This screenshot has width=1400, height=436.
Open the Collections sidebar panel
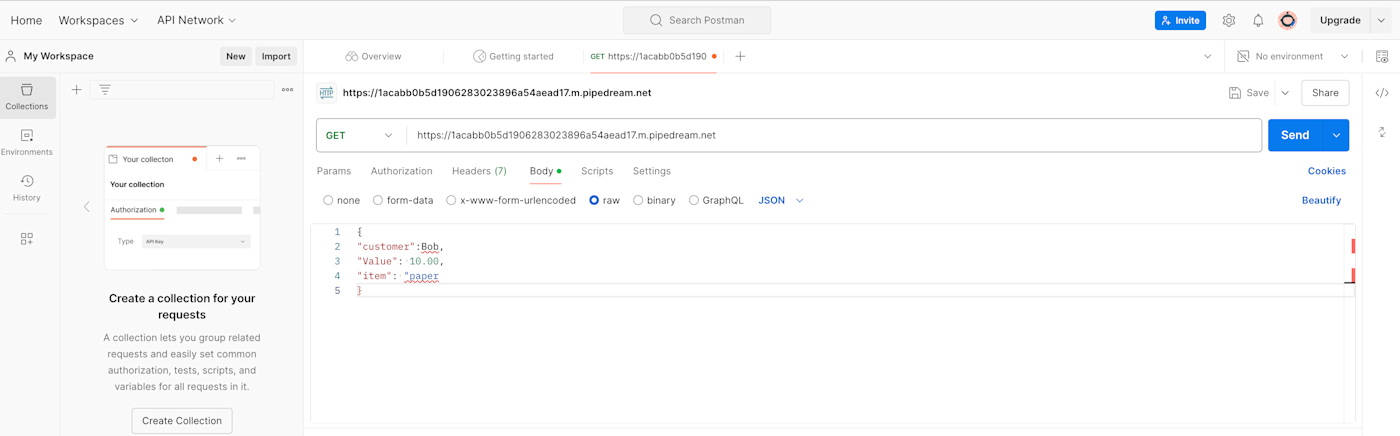pos(27,97)
